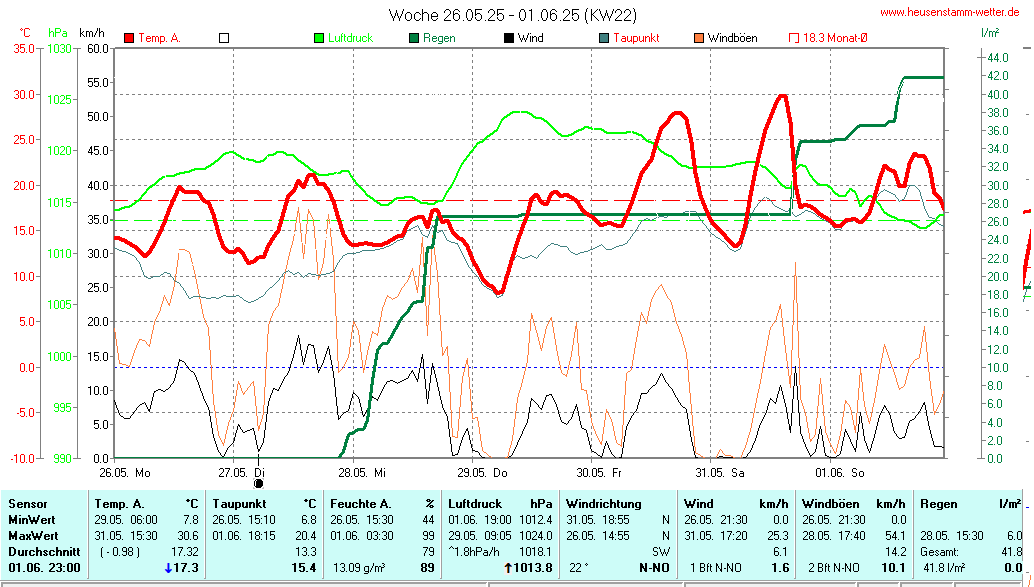This screenshot has width=1034, height=587.
Task: Click the chart title Woche 26.05.25 - 01.06.25
Action: coord(512,15)
